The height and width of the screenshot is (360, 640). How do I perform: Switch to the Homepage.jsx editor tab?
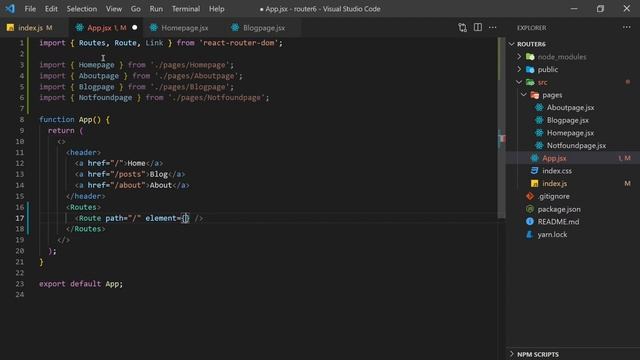(183, 28)
